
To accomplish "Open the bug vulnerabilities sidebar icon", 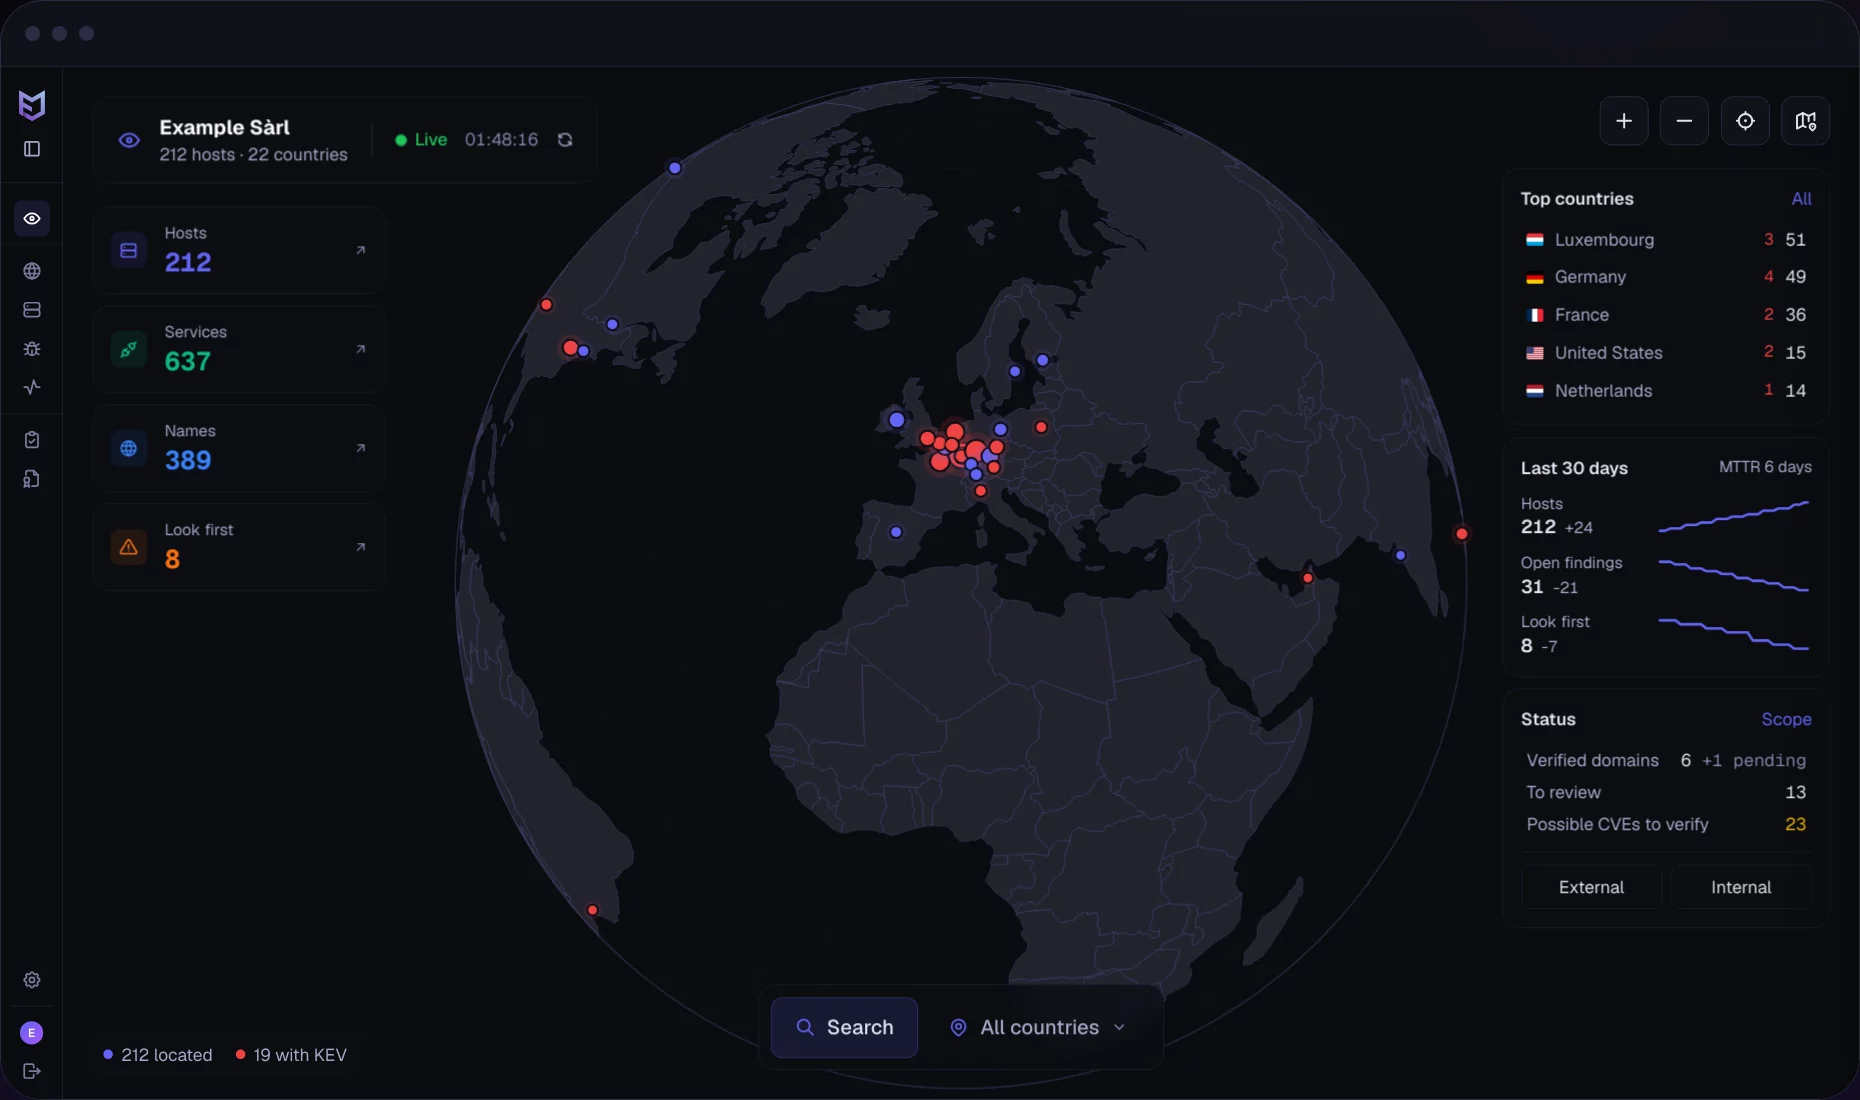I will tap(32, 349).
